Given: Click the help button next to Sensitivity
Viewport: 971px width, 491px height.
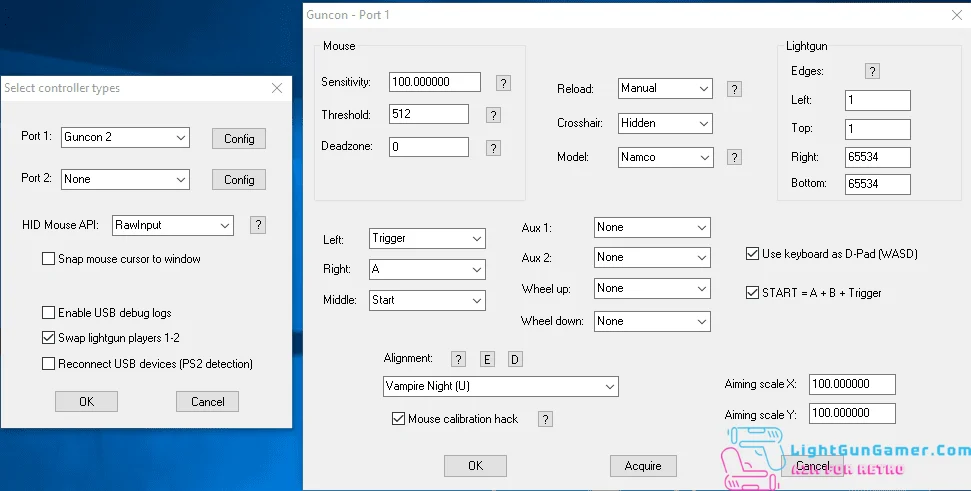Looking at the screenshot, I should coord(504,83).
